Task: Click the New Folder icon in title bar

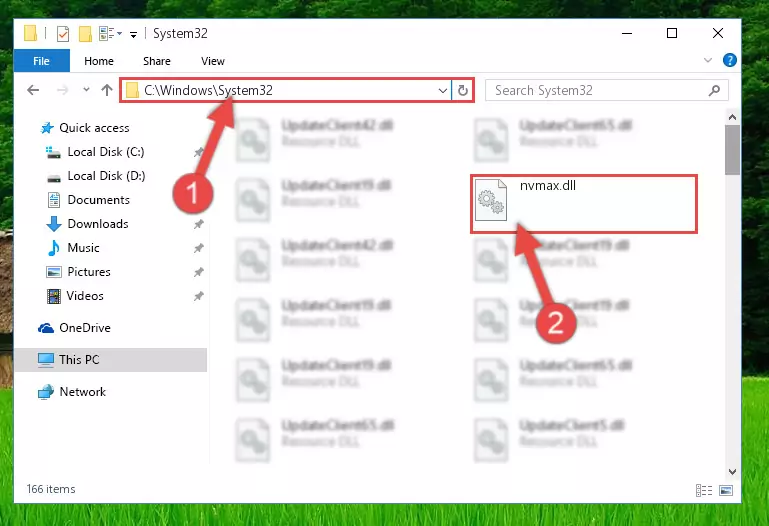Action: coord(85,33)
